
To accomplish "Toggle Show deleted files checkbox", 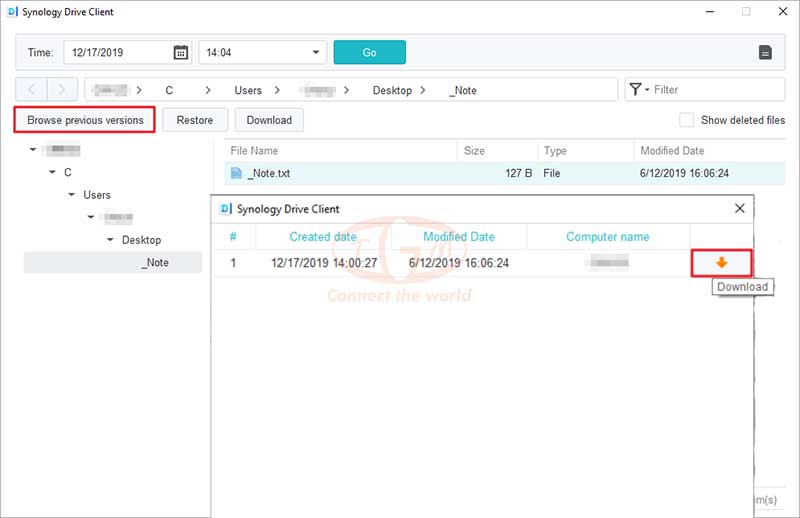I will click(686, 120).
